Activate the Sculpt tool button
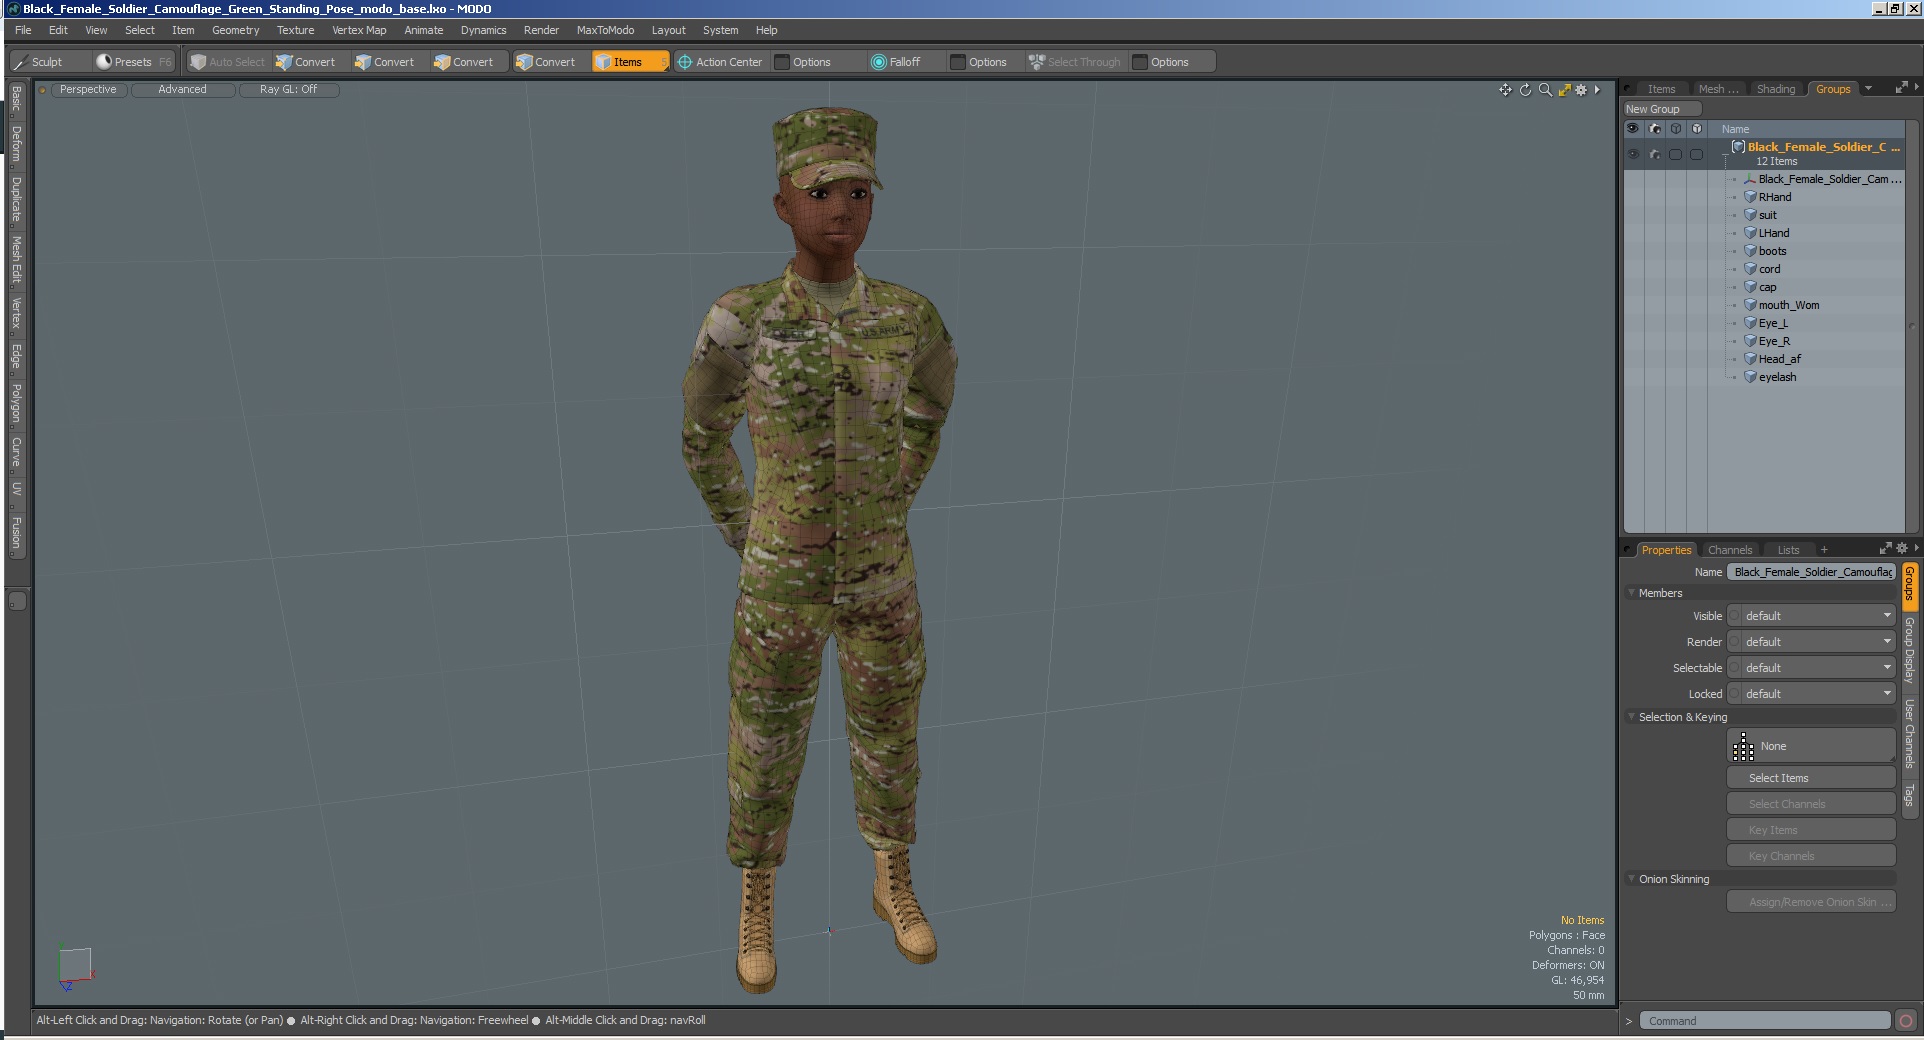This screenshot has height=1040, width=1924. [40, 62]
